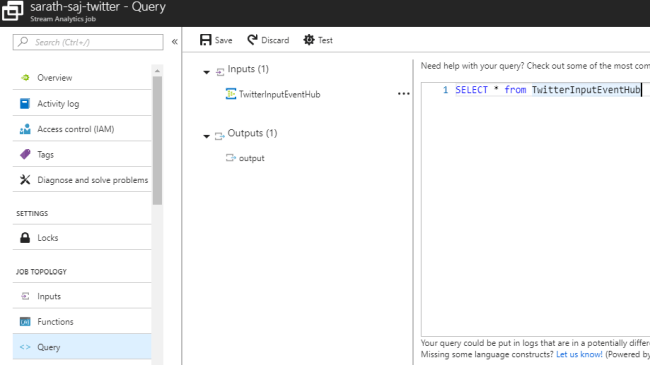Select the output entry in tree
This screenshot has width=650, height=365.
[252, 158]
